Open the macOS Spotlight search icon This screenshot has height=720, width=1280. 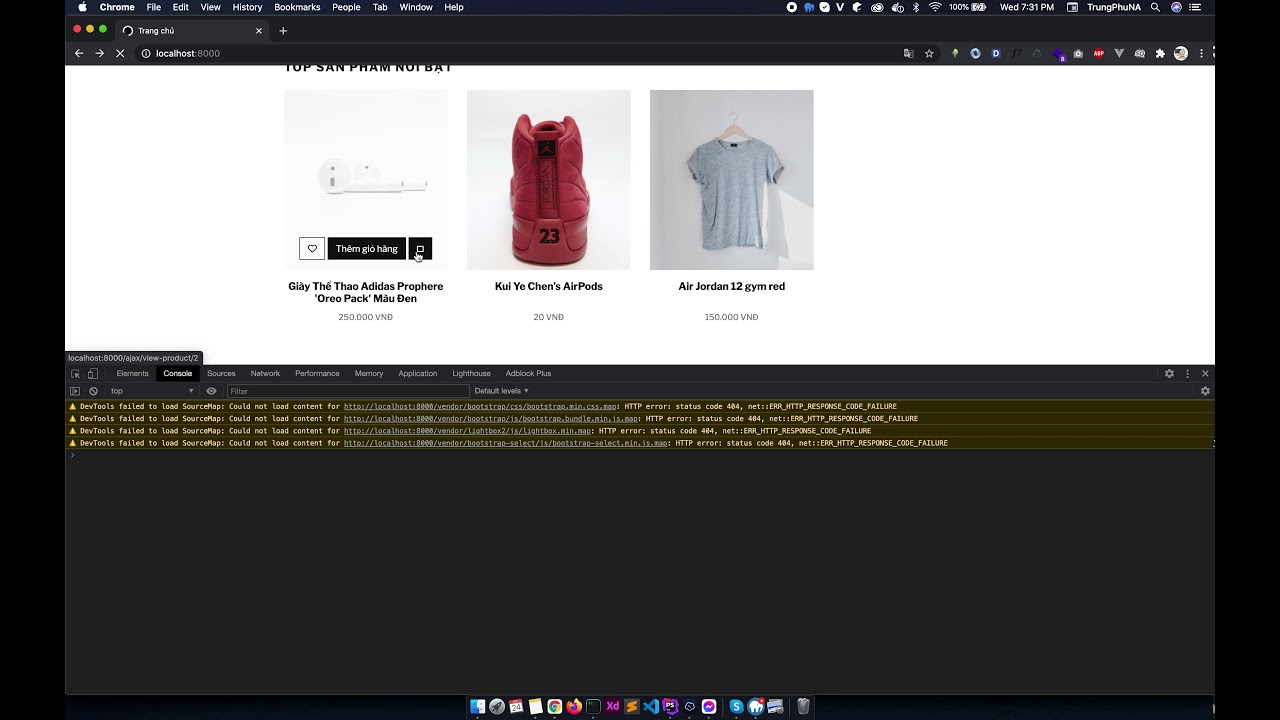pos(1155,7)
